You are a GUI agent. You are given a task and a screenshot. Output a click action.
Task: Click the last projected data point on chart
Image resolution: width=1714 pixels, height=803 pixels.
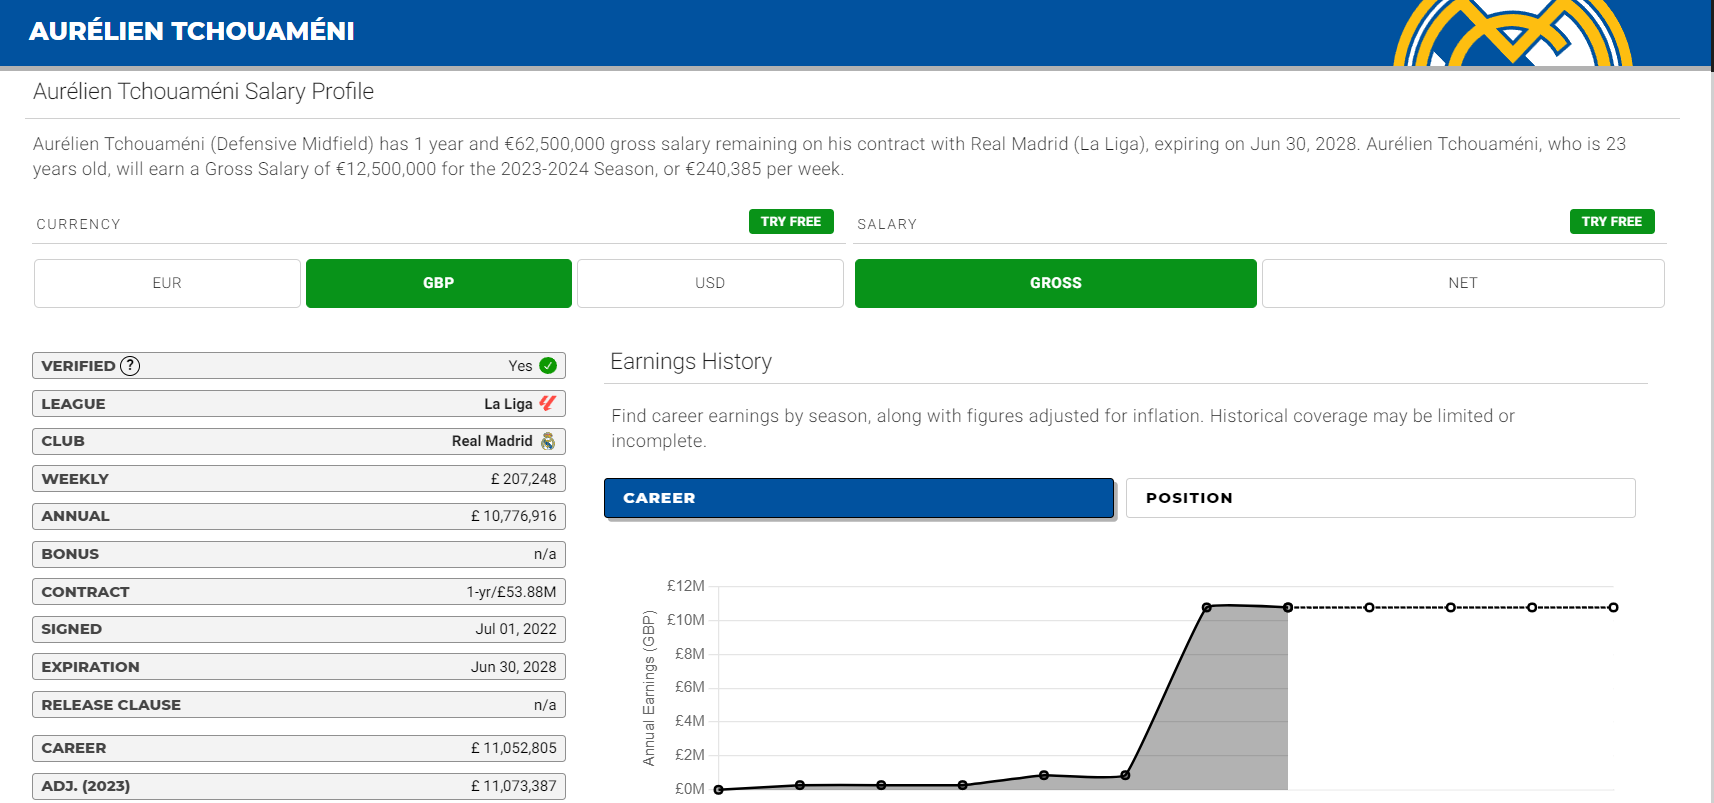[x=1613, y=607]
